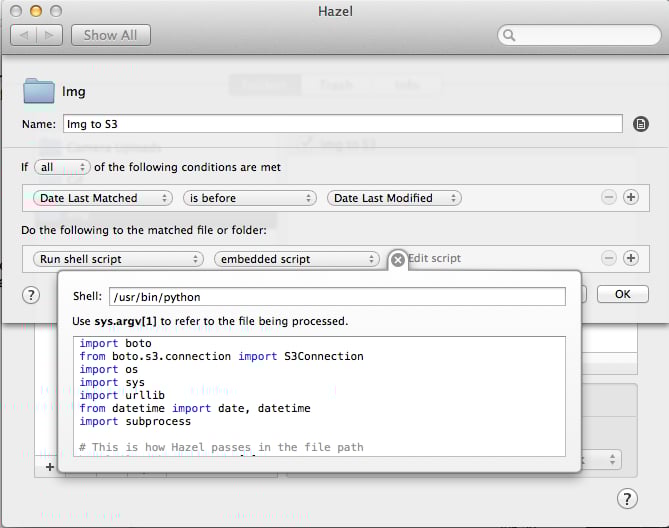This screenshot has height=528, width=669.
Task: Click the Edit script link
Action: [434, 258]
